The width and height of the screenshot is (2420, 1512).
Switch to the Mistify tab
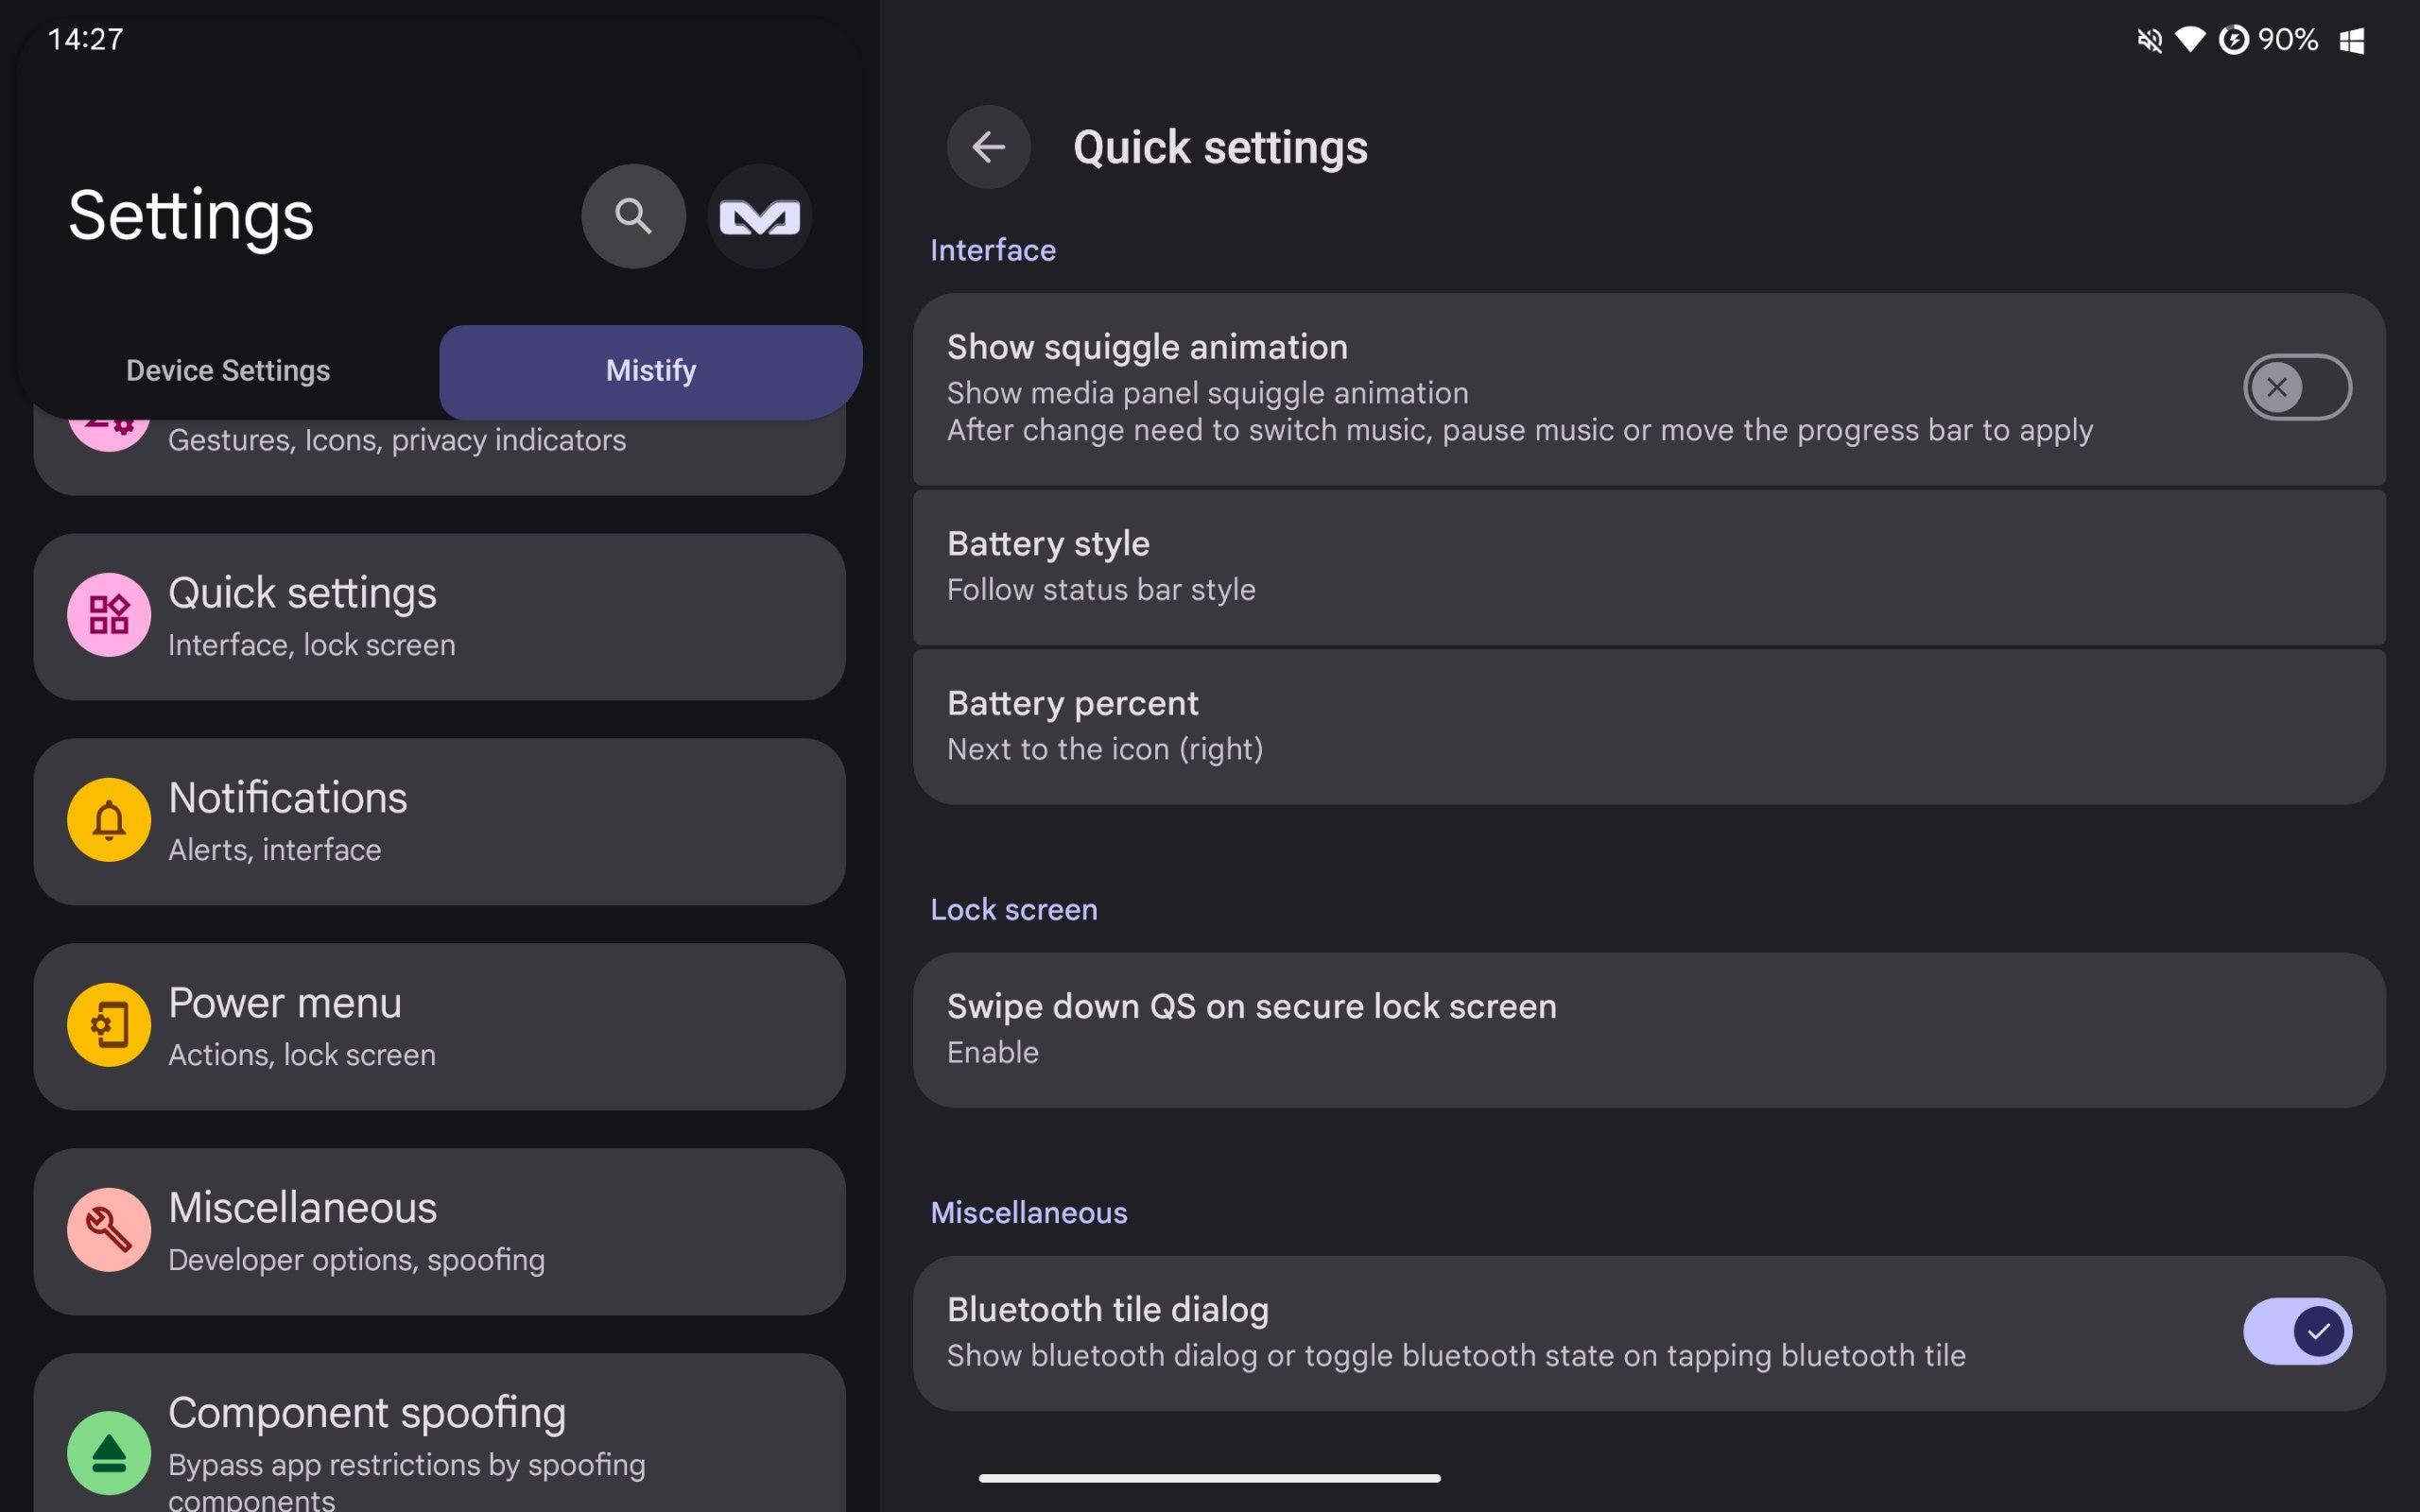pyautogui.click(x=651, y=371)
